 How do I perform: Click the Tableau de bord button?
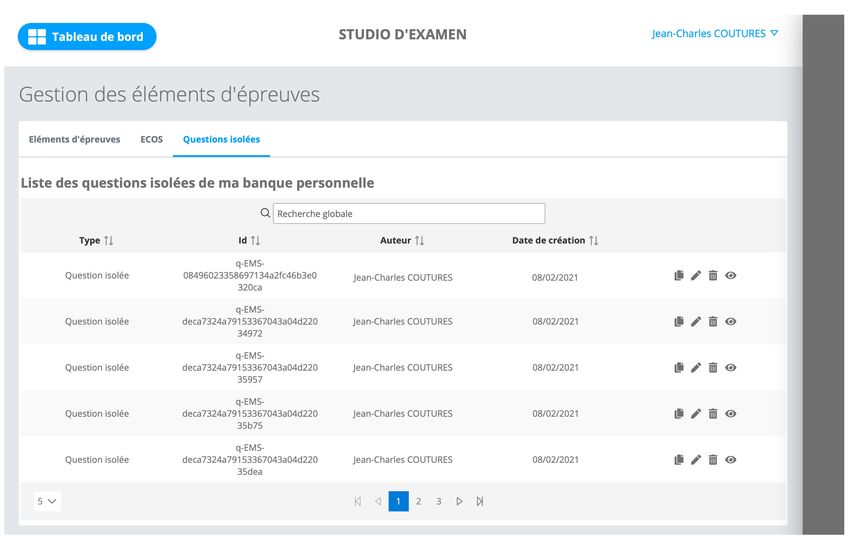point(87,37)
